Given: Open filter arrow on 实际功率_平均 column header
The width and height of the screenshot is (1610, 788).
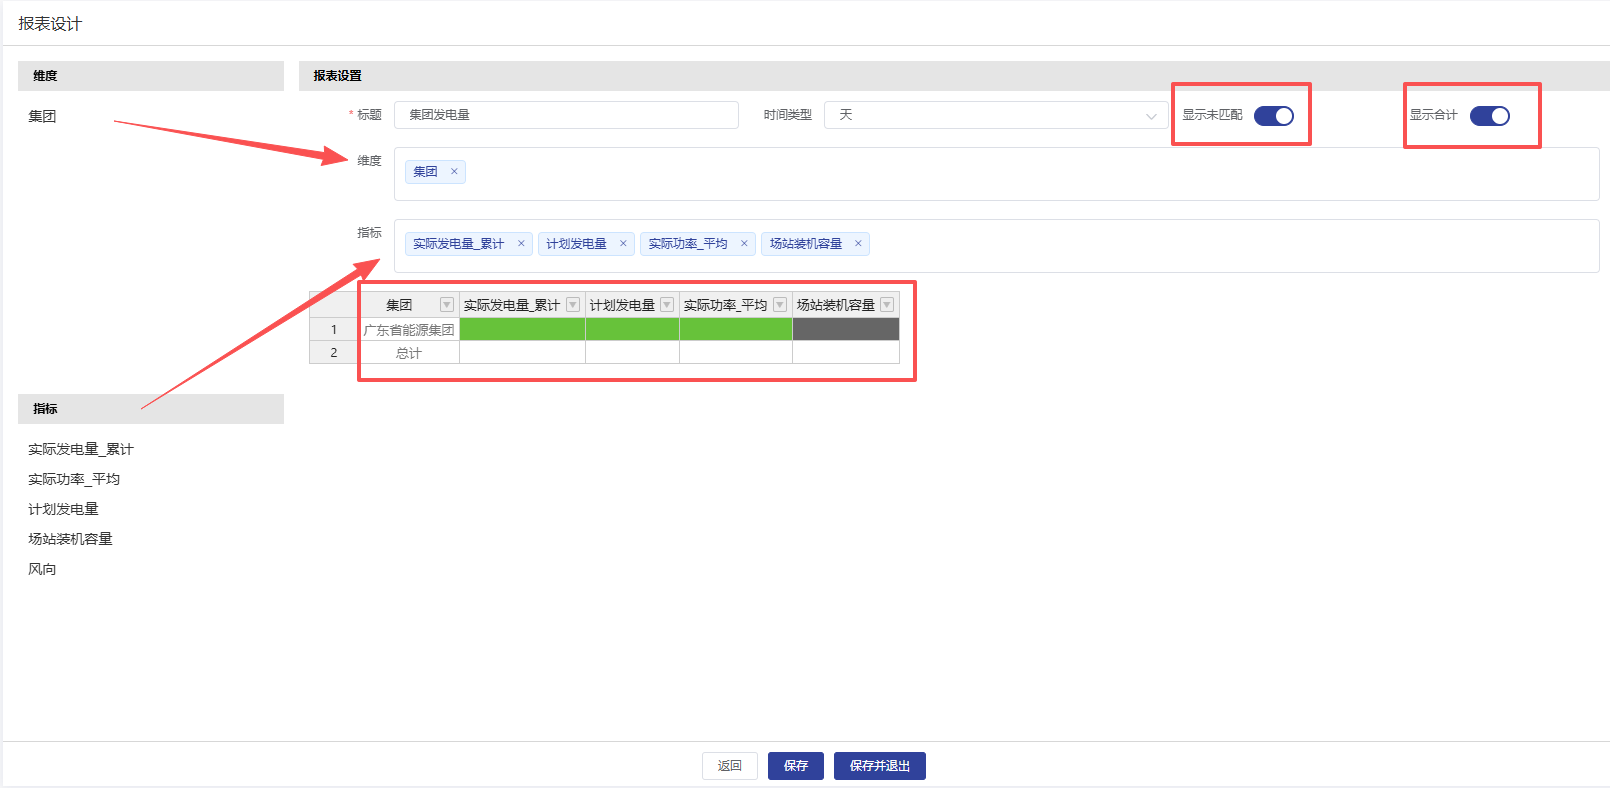Looking at the screenshot, I should pyautogui.click(x=780, y=305).
